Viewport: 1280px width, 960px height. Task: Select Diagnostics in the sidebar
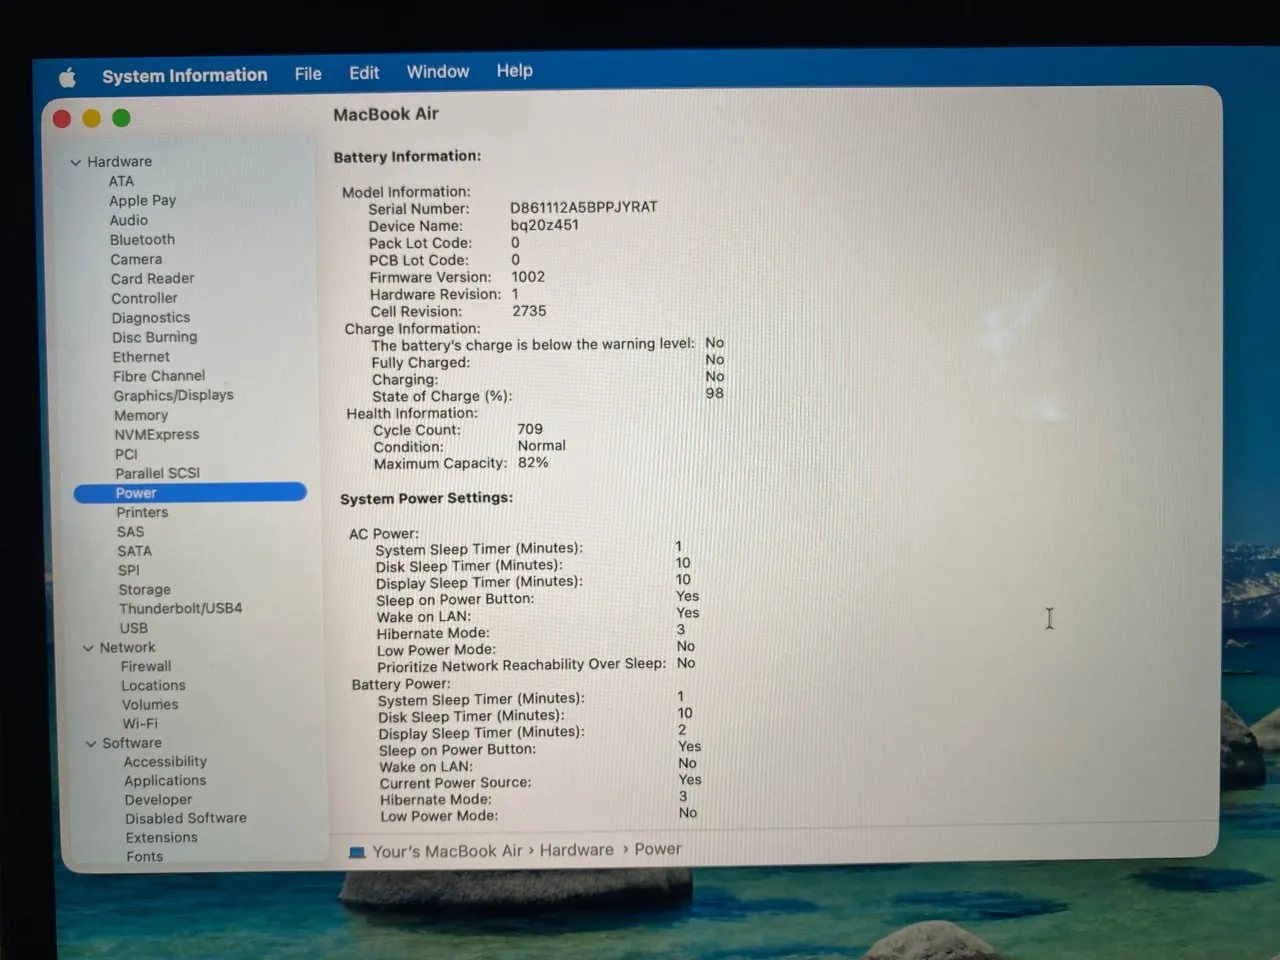(x=151, y=318)
